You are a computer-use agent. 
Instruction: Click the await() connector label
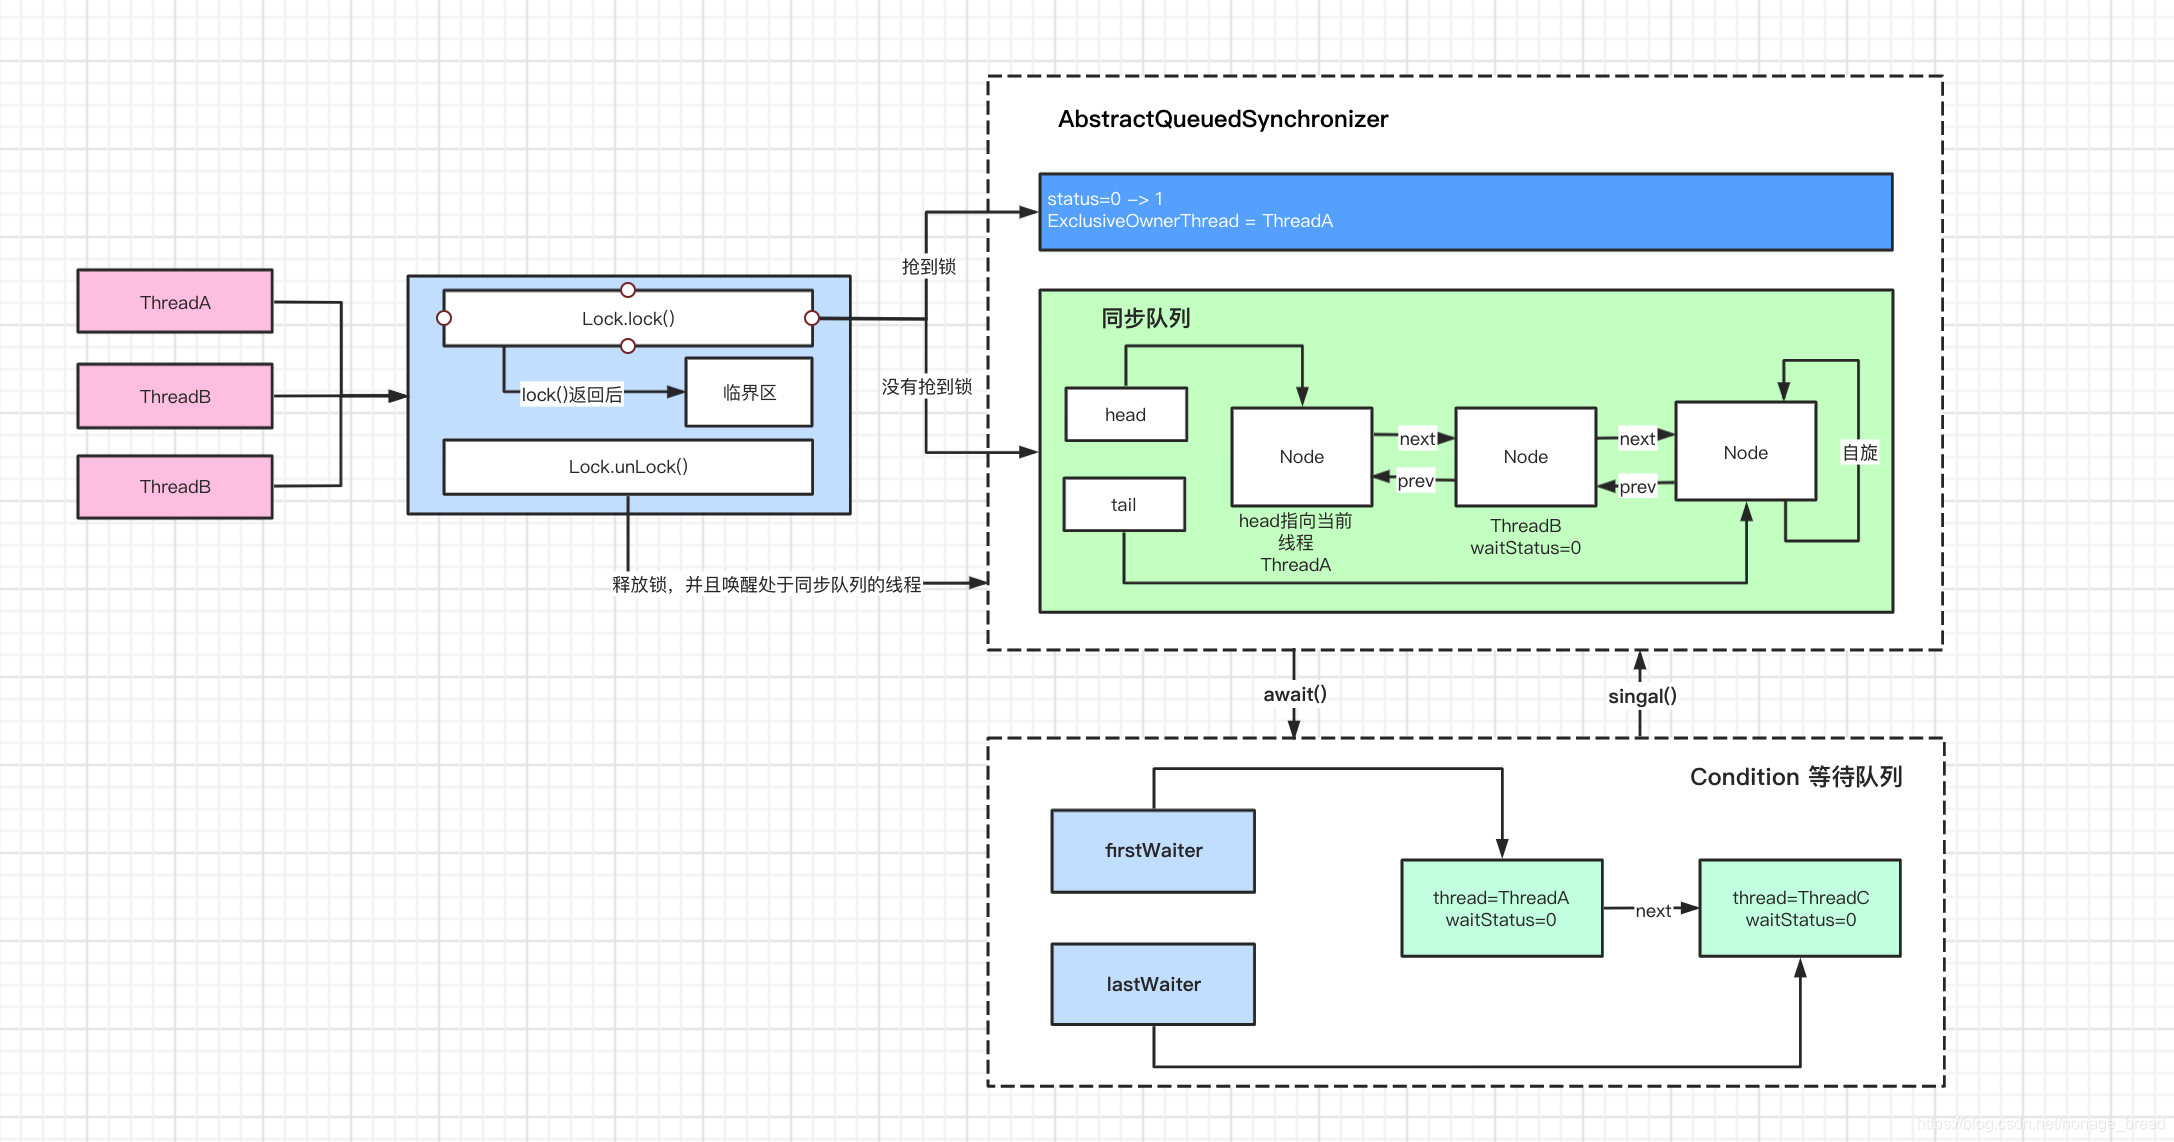click(1294, 694)
